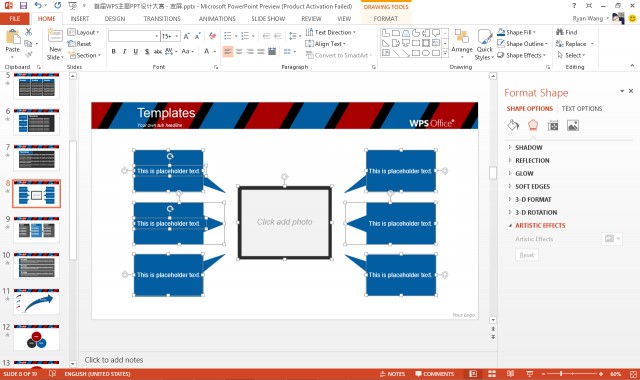
Task: Select the Effects pentagon icon in Format Shape
Action: click(533, 125)
